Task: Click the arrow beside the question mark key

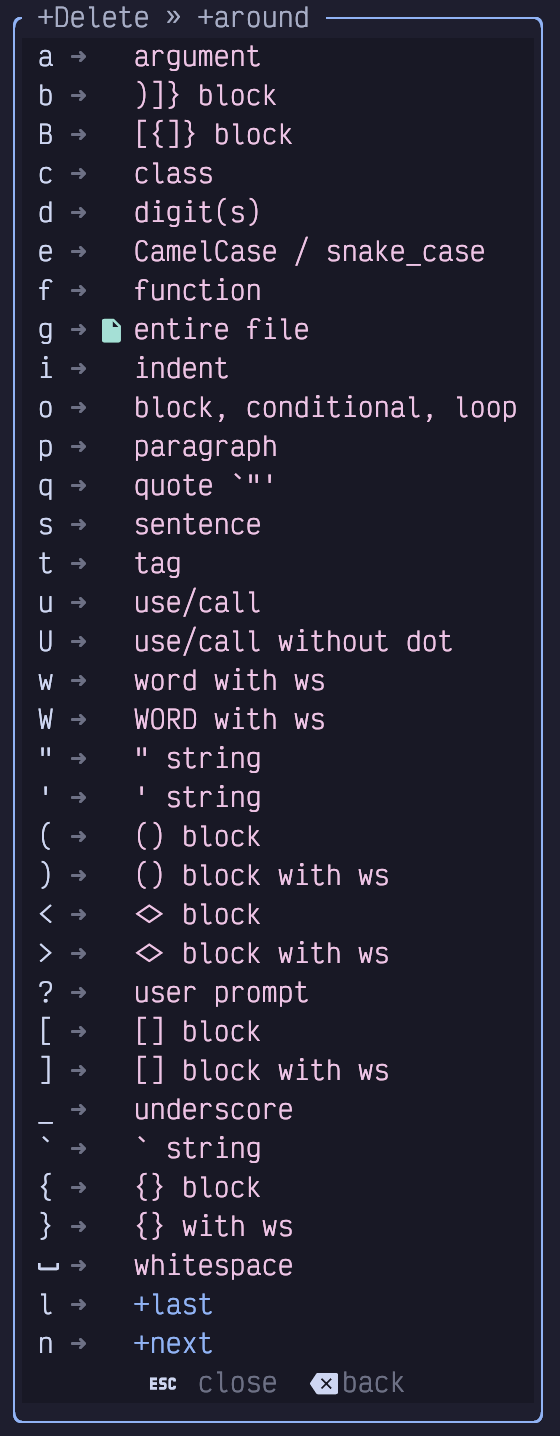Action: click(x=79, y=993)
